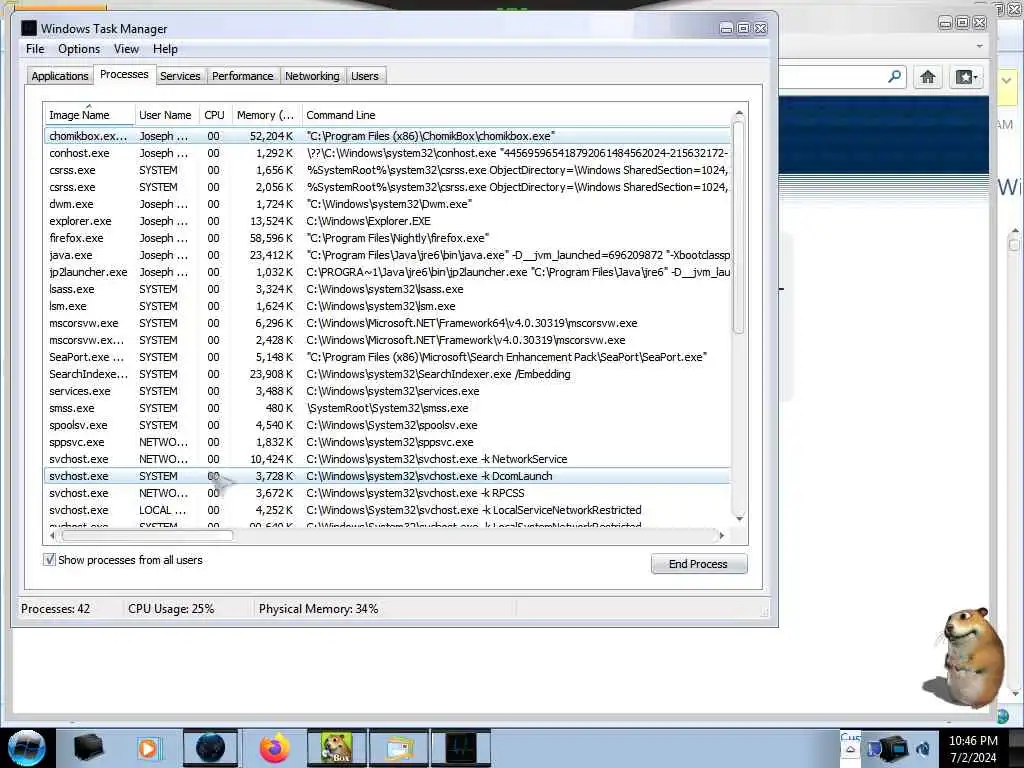Expand the Firefox list all tabs arrow
This screenshot has height=768, width=1024.
pyautogui.click(x=979, y=46)
